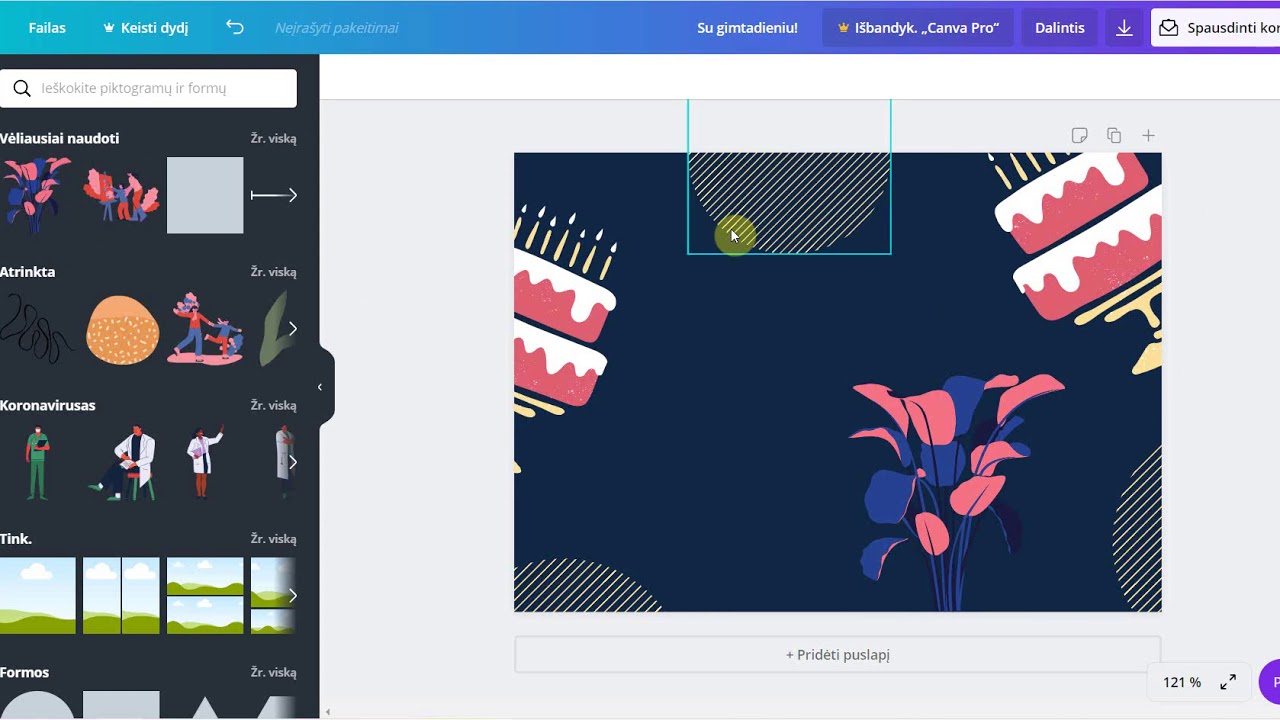
Task: Show all Koronavirusas items
Action: (273, 405)
